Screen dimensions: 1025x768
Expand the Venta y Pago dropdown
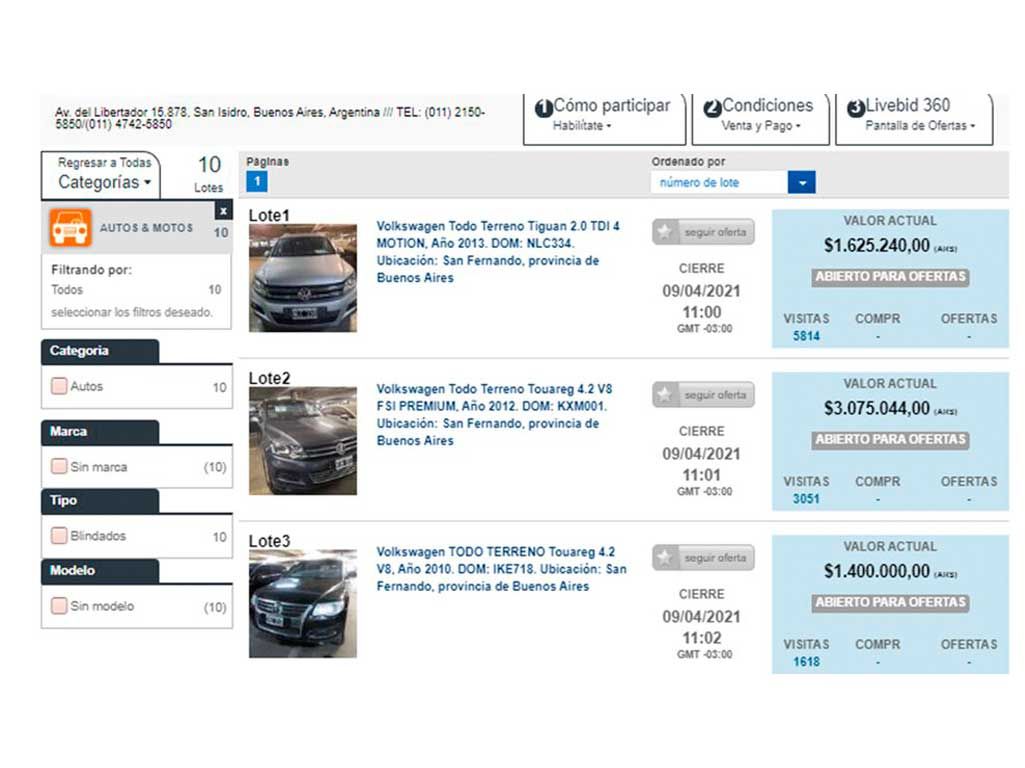(x=761, y=125)
